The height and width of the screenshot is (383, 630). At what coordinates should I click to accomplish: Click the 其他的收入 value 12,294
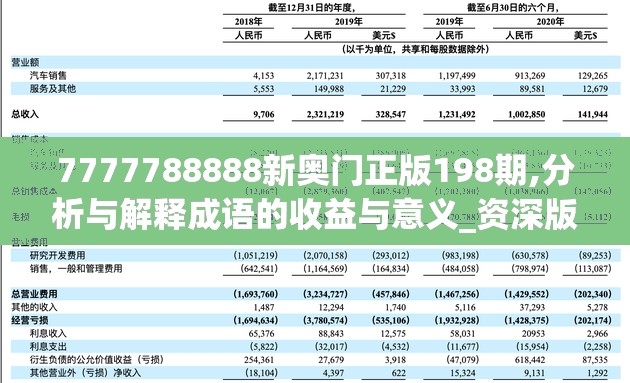(331, 307)
